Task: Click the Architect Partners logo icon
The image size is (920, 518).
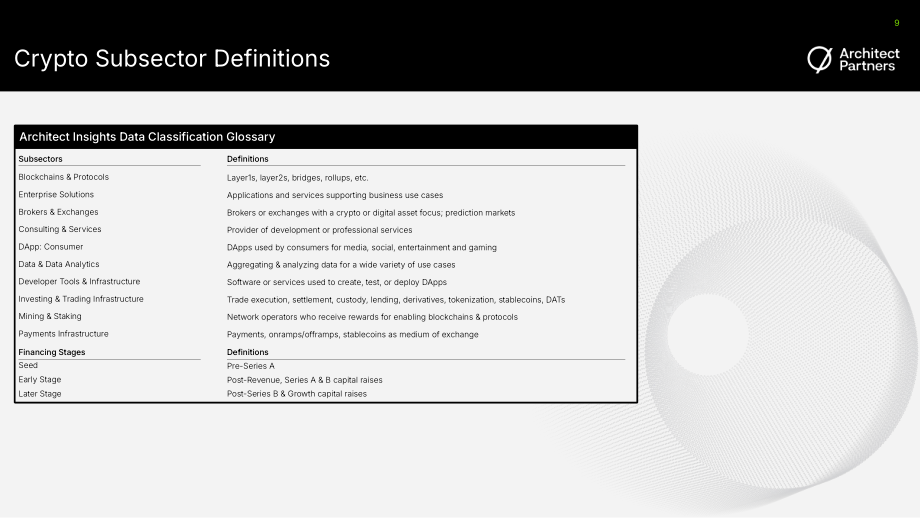Action: coord(820,59)
